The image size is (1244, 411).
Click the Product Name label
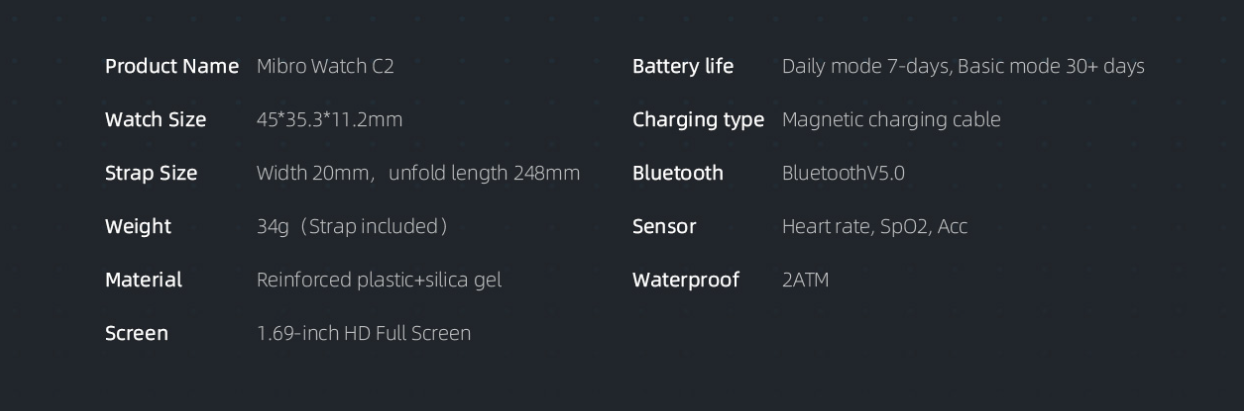click(x=172, y=66)
